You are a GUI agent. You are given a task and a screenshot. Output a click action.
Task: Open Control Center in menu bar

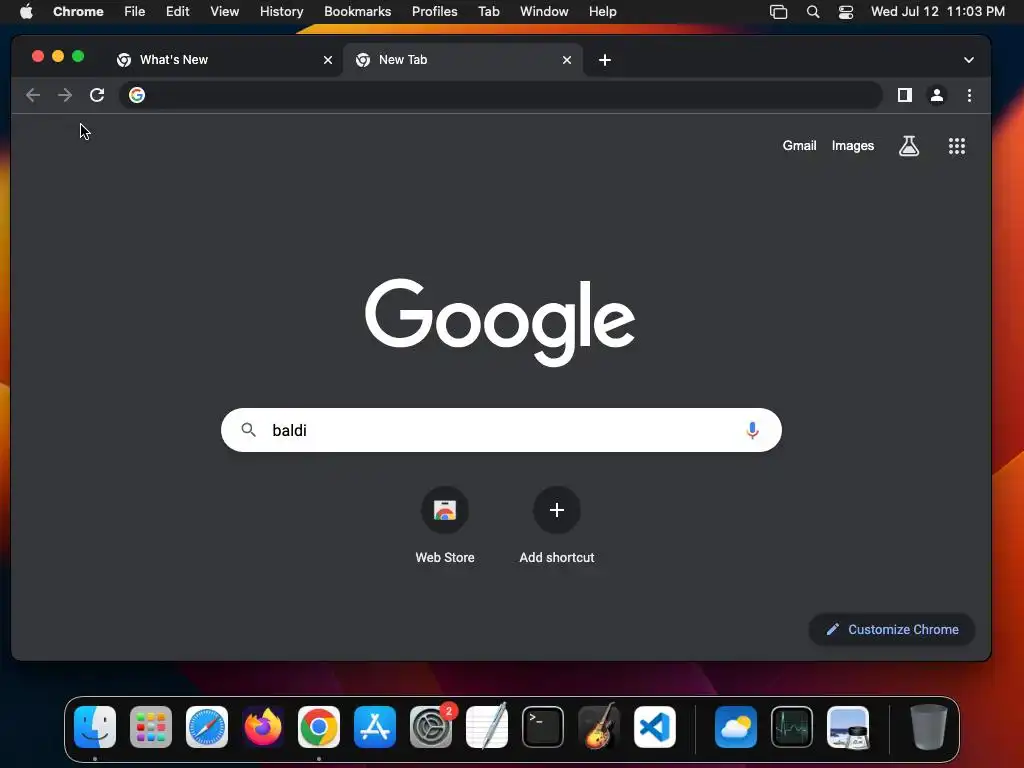846,12
